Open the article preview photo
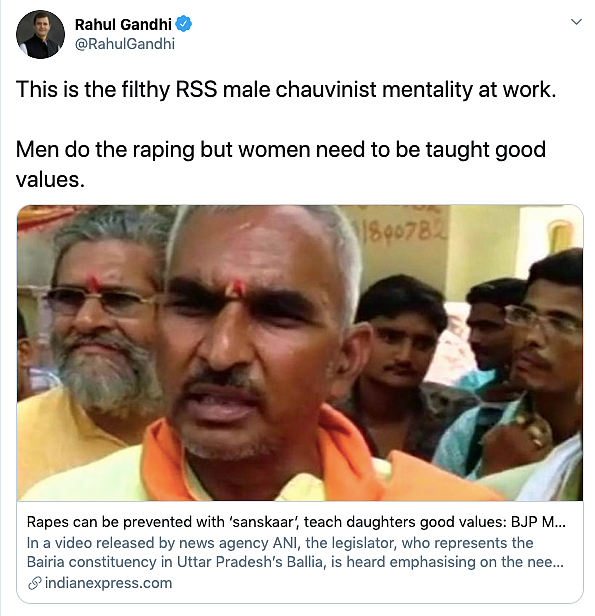 pos(300,353)
